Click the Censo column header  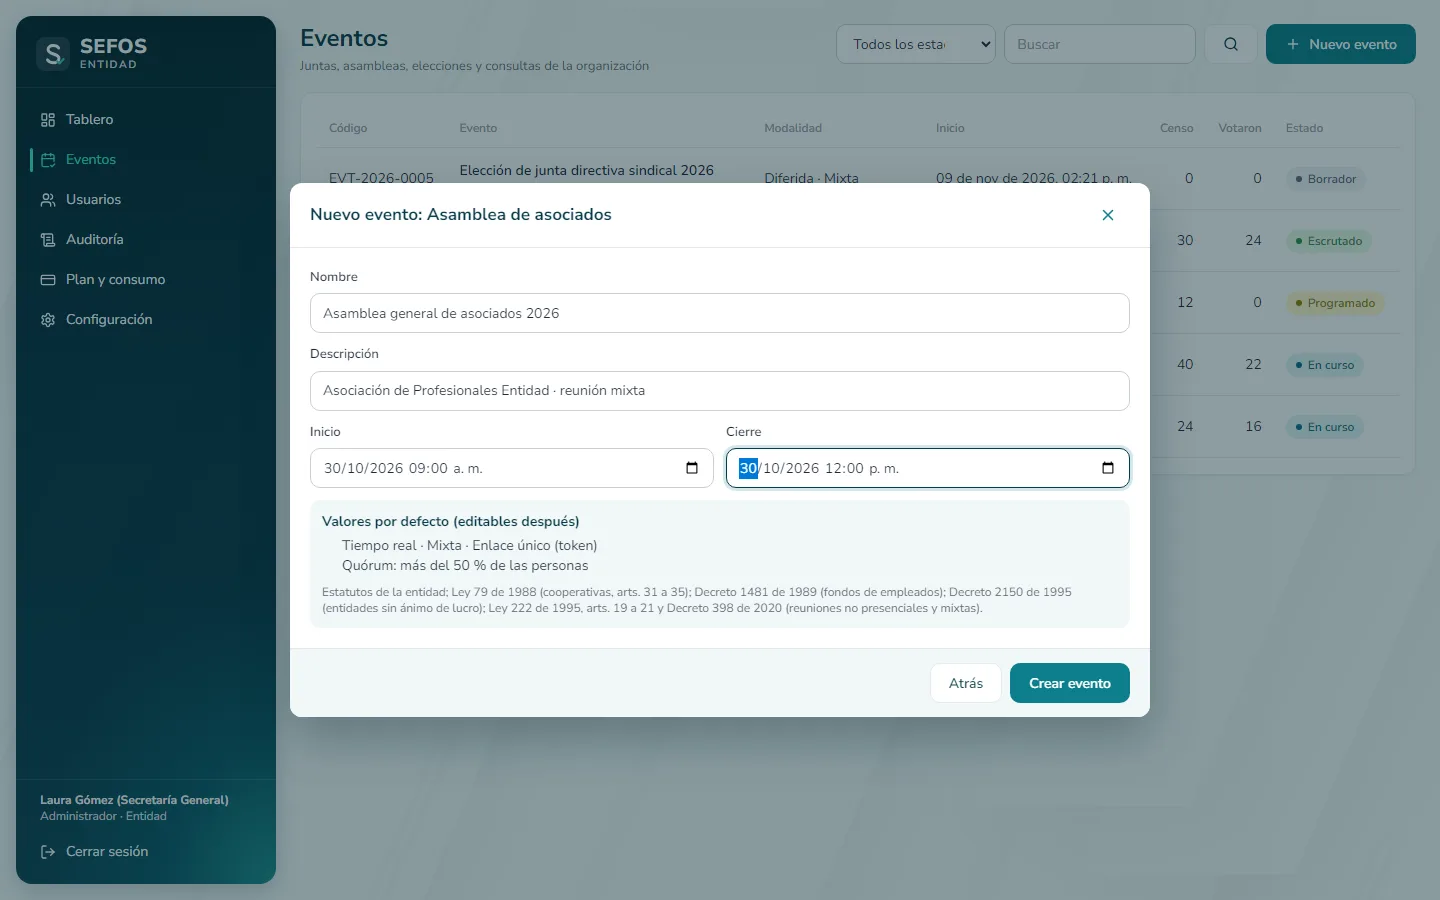[1177, 128]
